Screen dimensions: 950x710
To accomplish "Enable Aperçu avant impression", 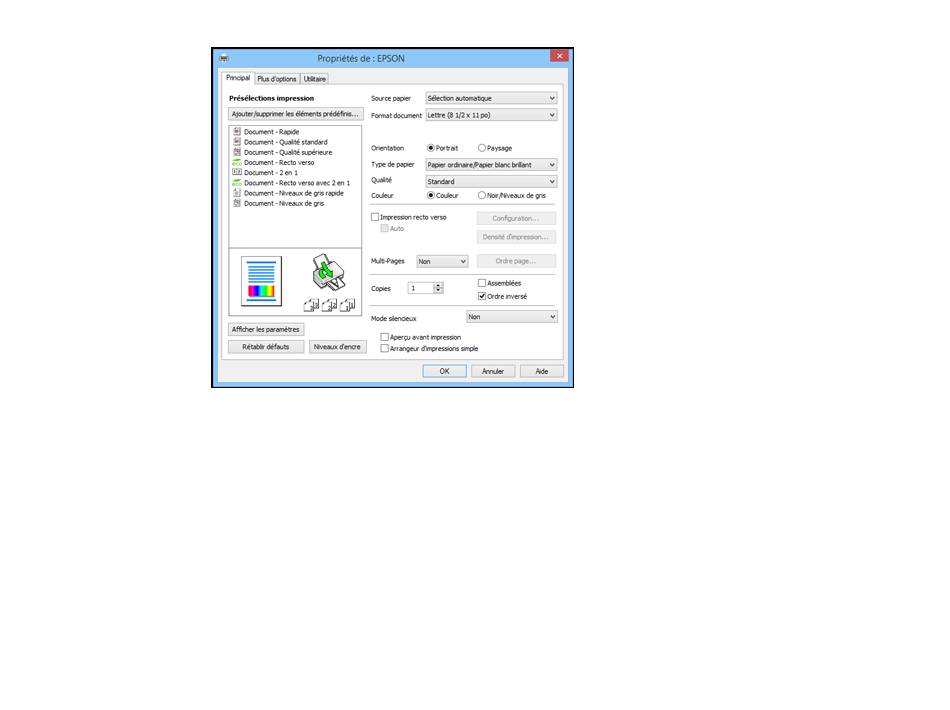I will point(384,337).
